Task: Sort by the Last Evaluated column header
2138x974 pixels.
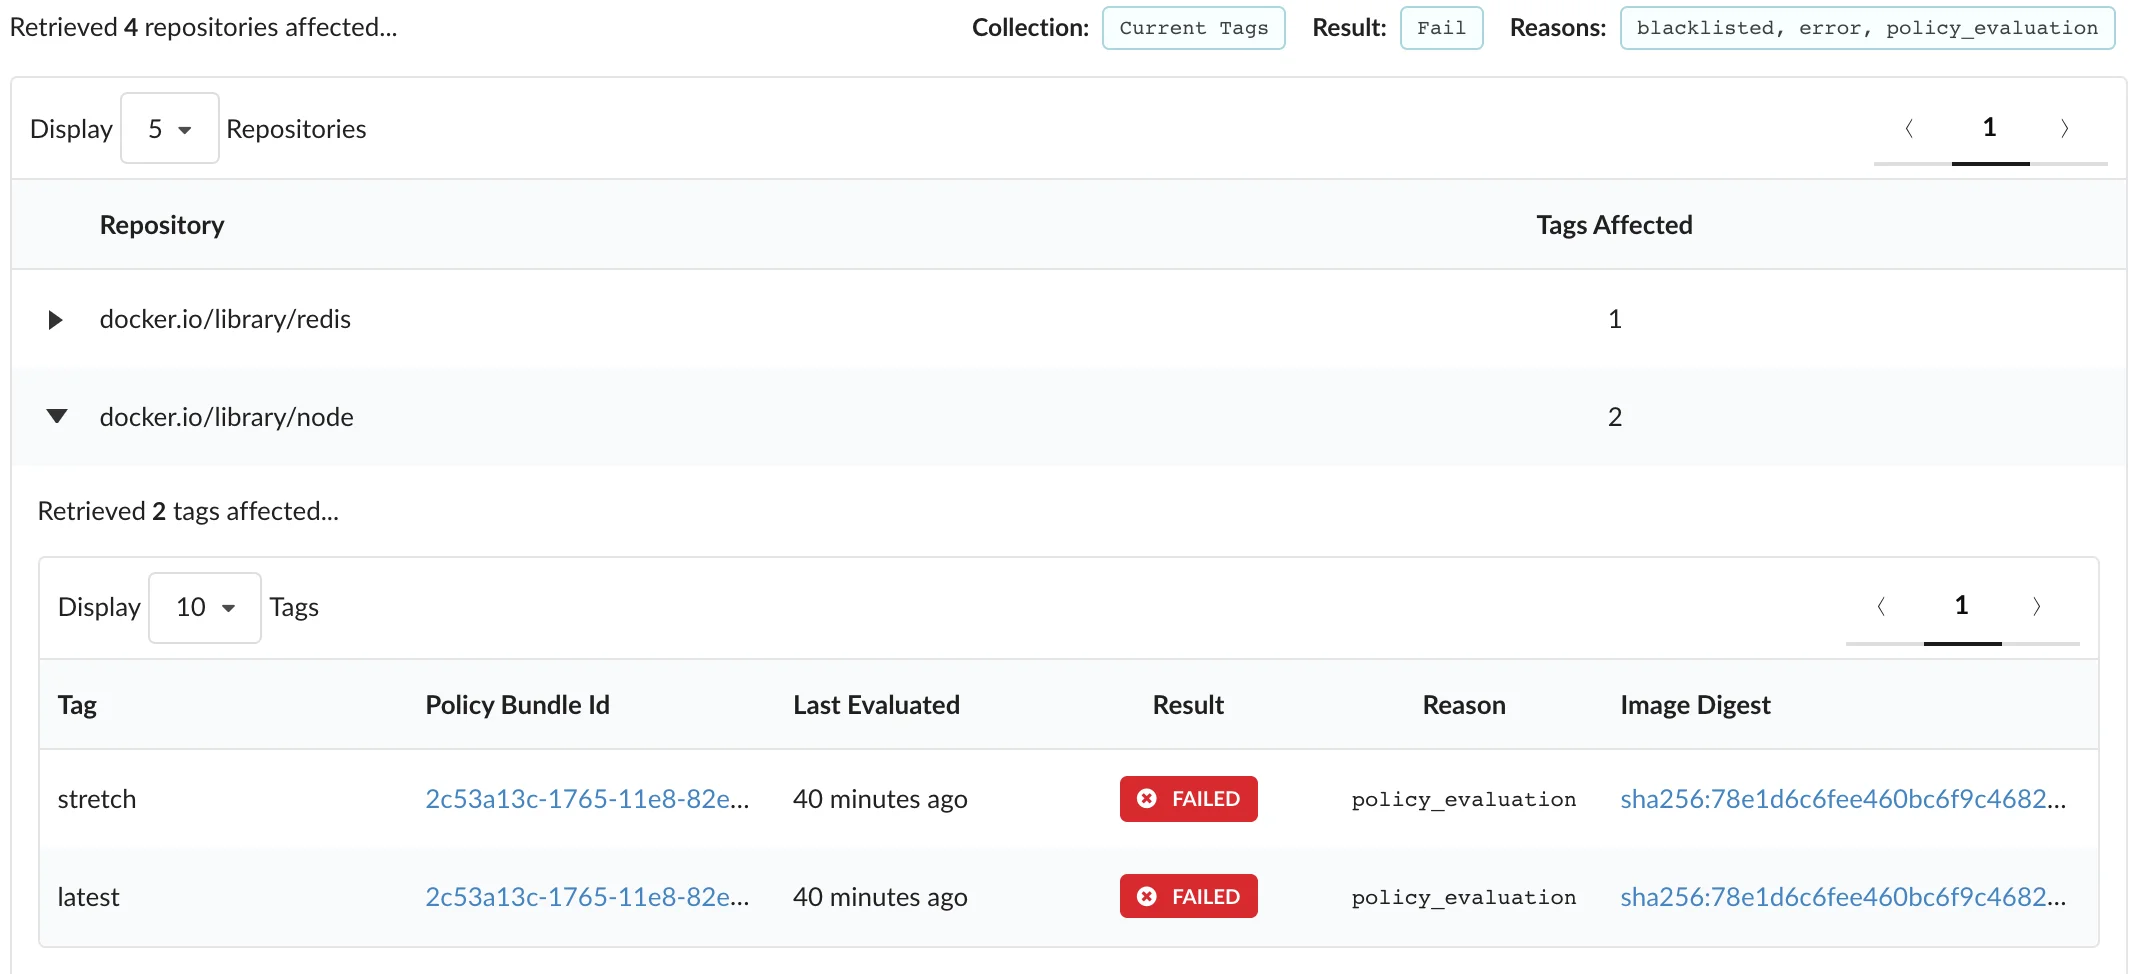Action: [875, 704]
